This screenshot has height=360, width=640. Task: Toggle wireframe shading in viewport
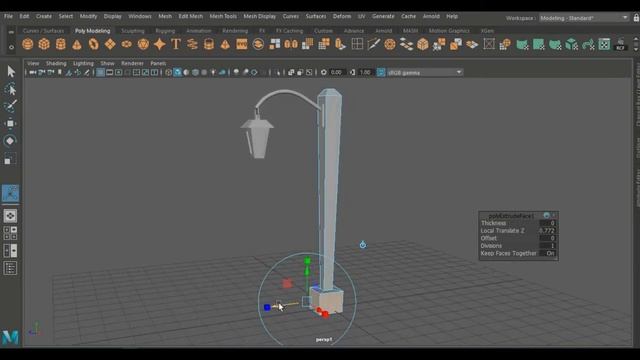[169, 72]
